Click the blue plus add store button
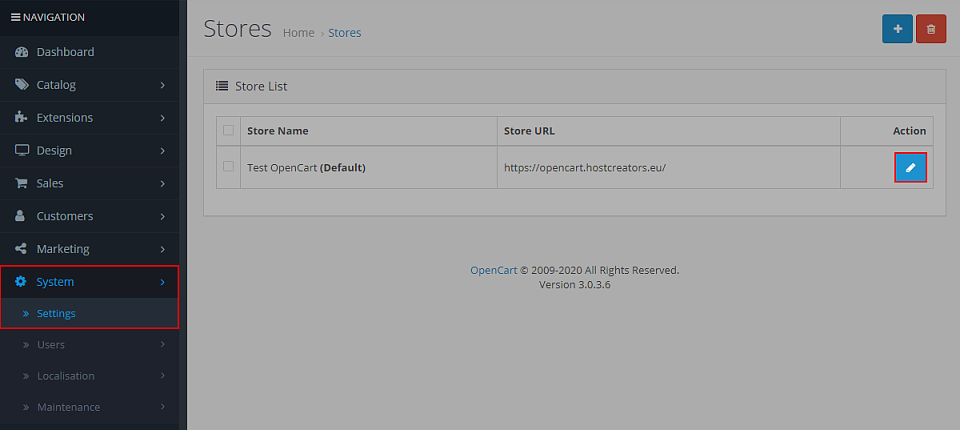This screenshot has width=960, height=430. pos(897,29)
